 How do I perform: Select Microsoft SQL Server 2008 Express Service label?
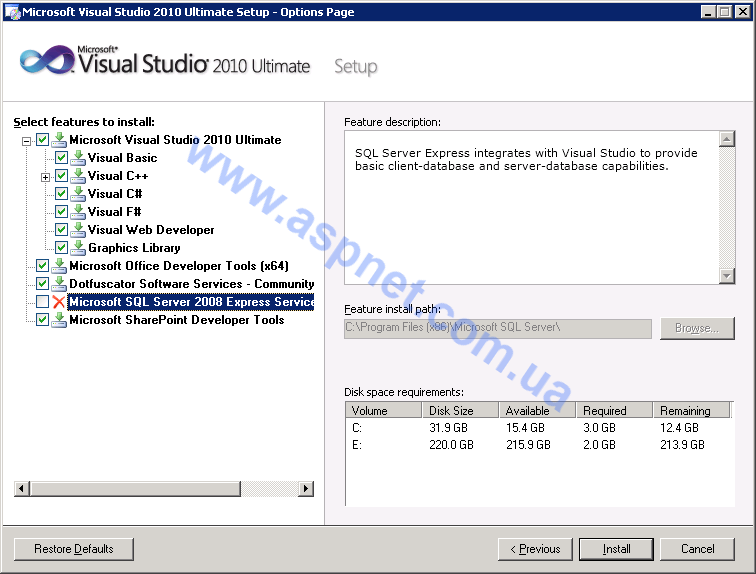(x=191, y=302)
